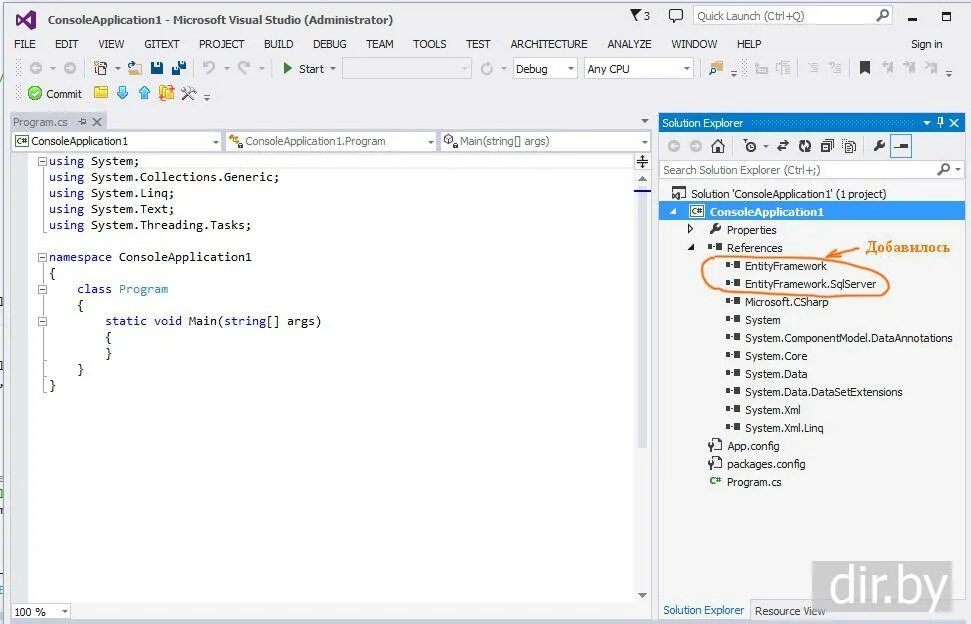This screenshot has width=971, height=624.
Task: Open the ARCHITECTURE menu
Action: (x=549, y=44)
